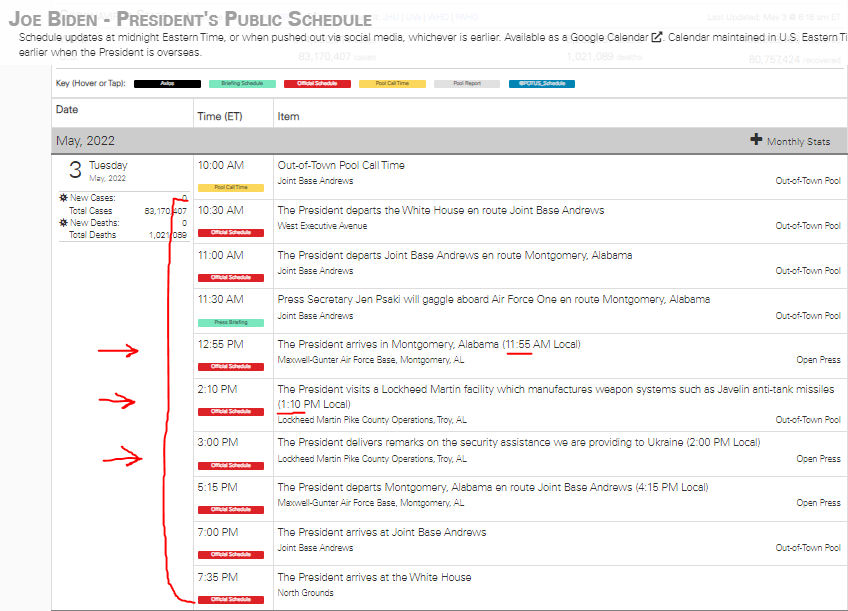Click the 7:35 PM time cell

tap(217, 577)
